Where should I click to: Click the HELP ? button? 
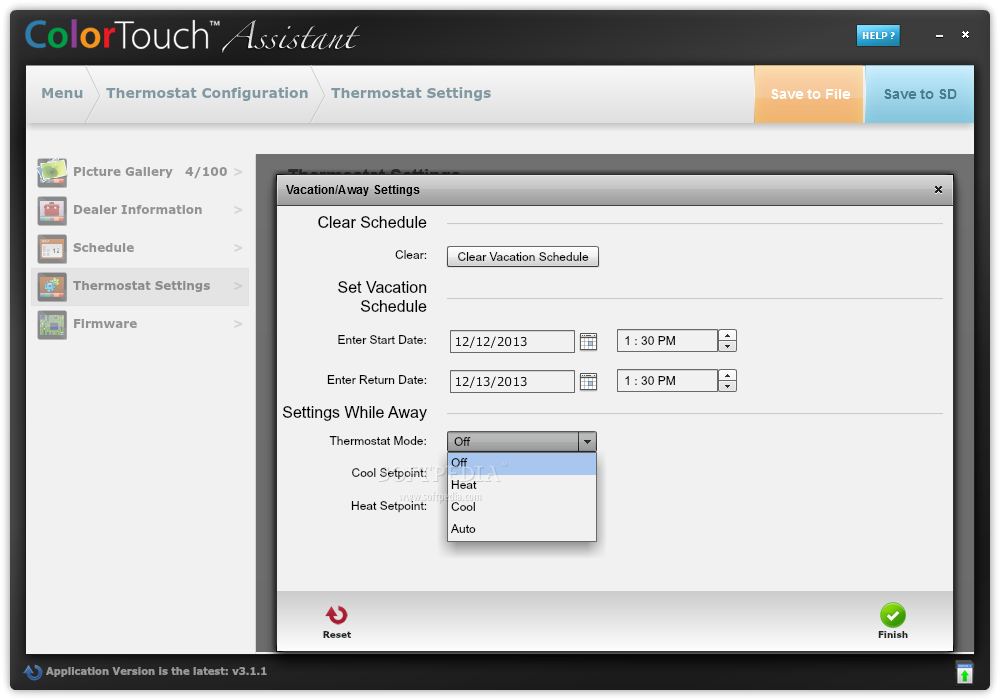click(x=878, y=36)
